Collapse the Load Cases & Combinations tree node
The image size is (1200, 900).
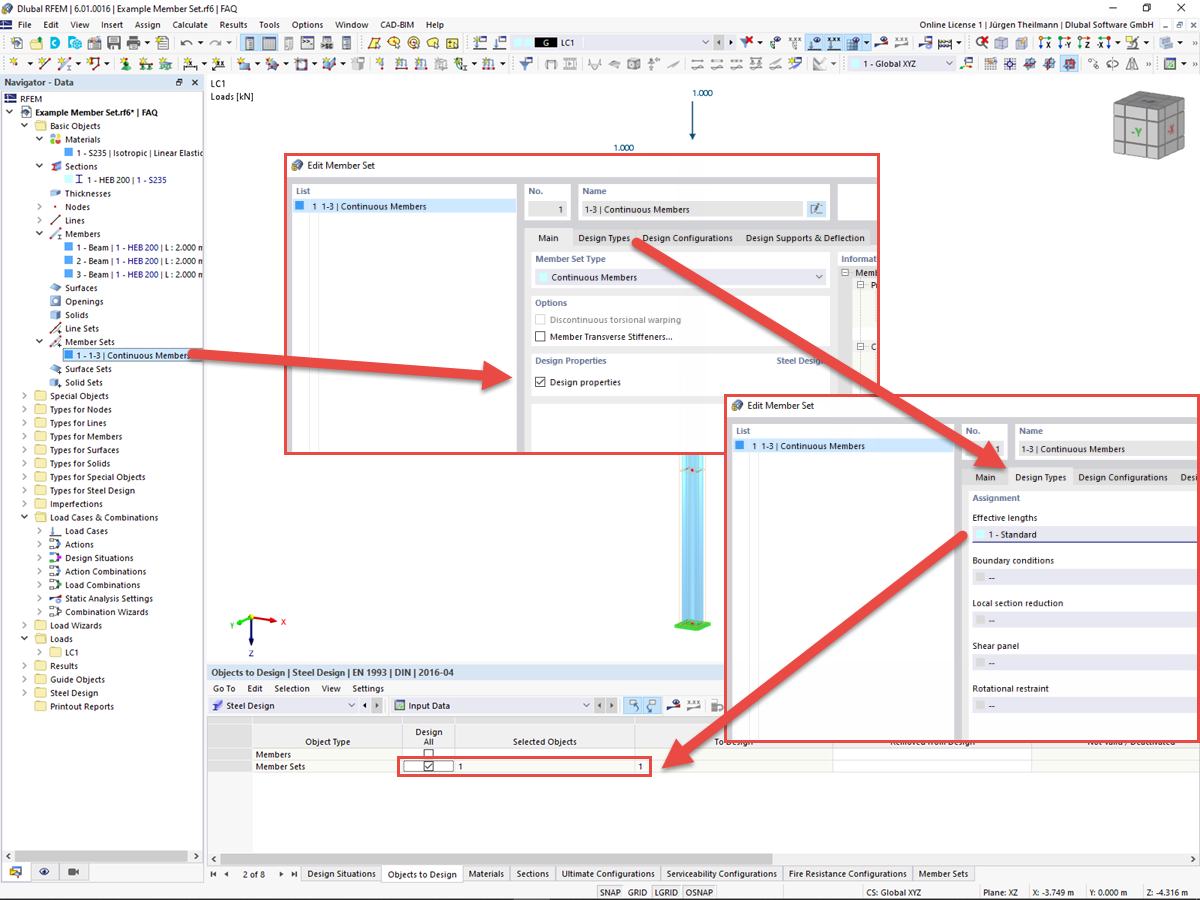tap(23, 517)
